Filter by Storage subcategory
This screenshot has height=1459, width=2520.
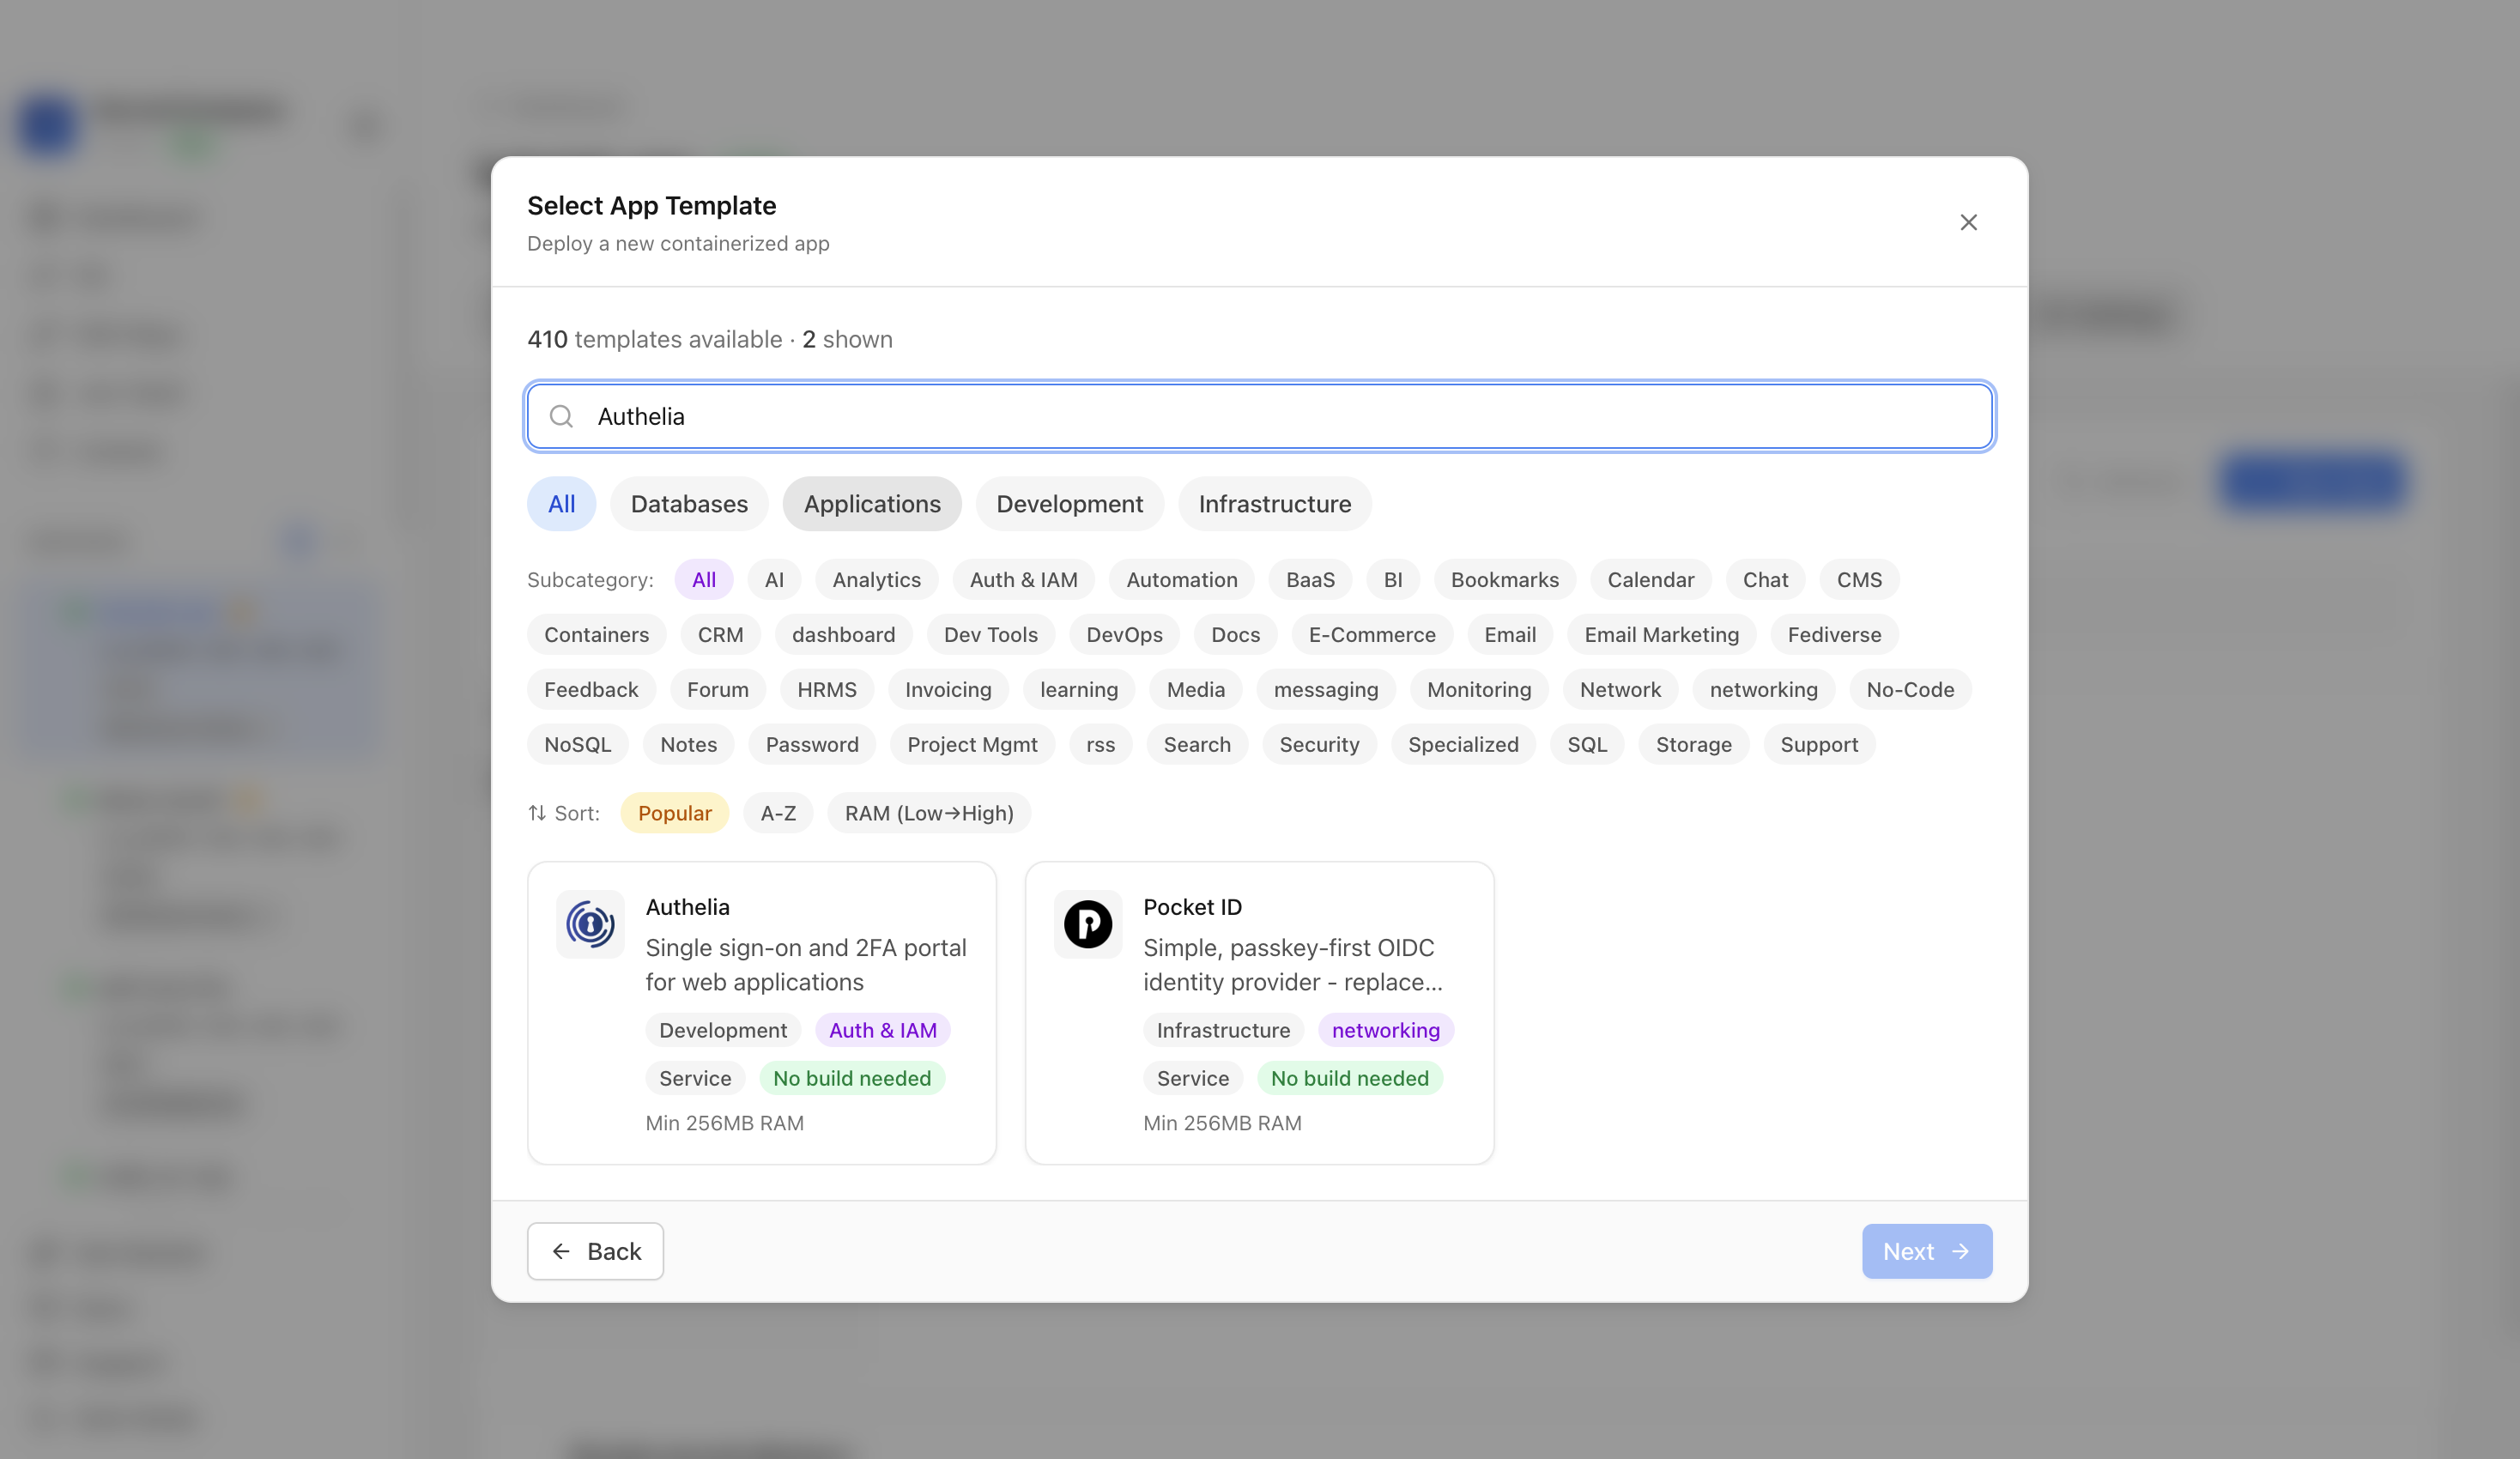coord(1693,745)
